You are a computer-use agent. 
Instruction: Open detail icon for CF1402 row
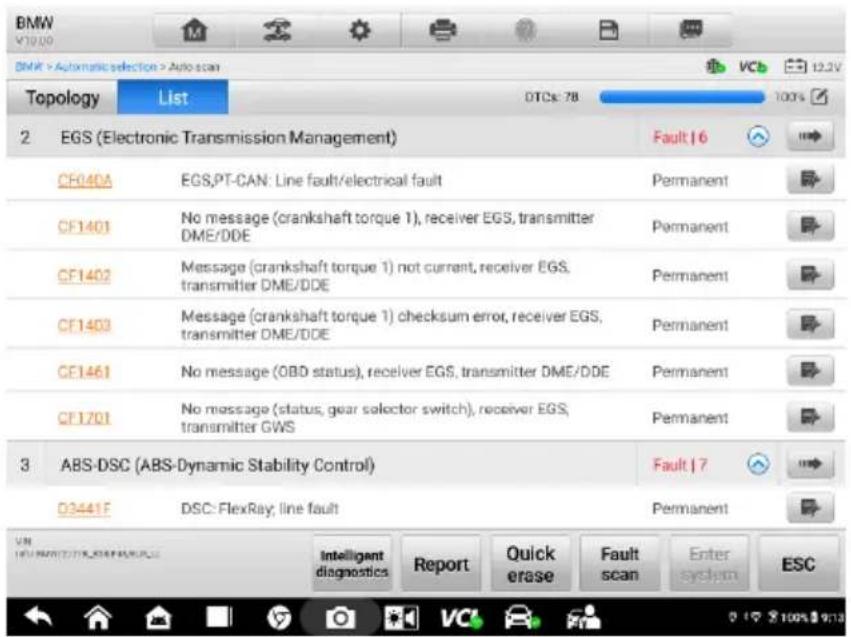[x=810, y=276]
